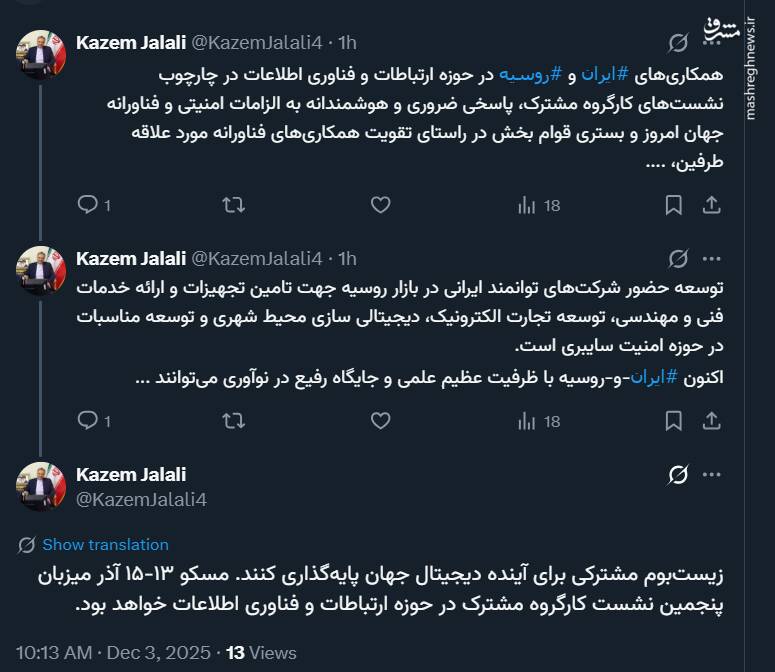Image resolution: width=775 pixels, height=672 pixels.
Task: Repost the middle tweet
Action: 233,421
